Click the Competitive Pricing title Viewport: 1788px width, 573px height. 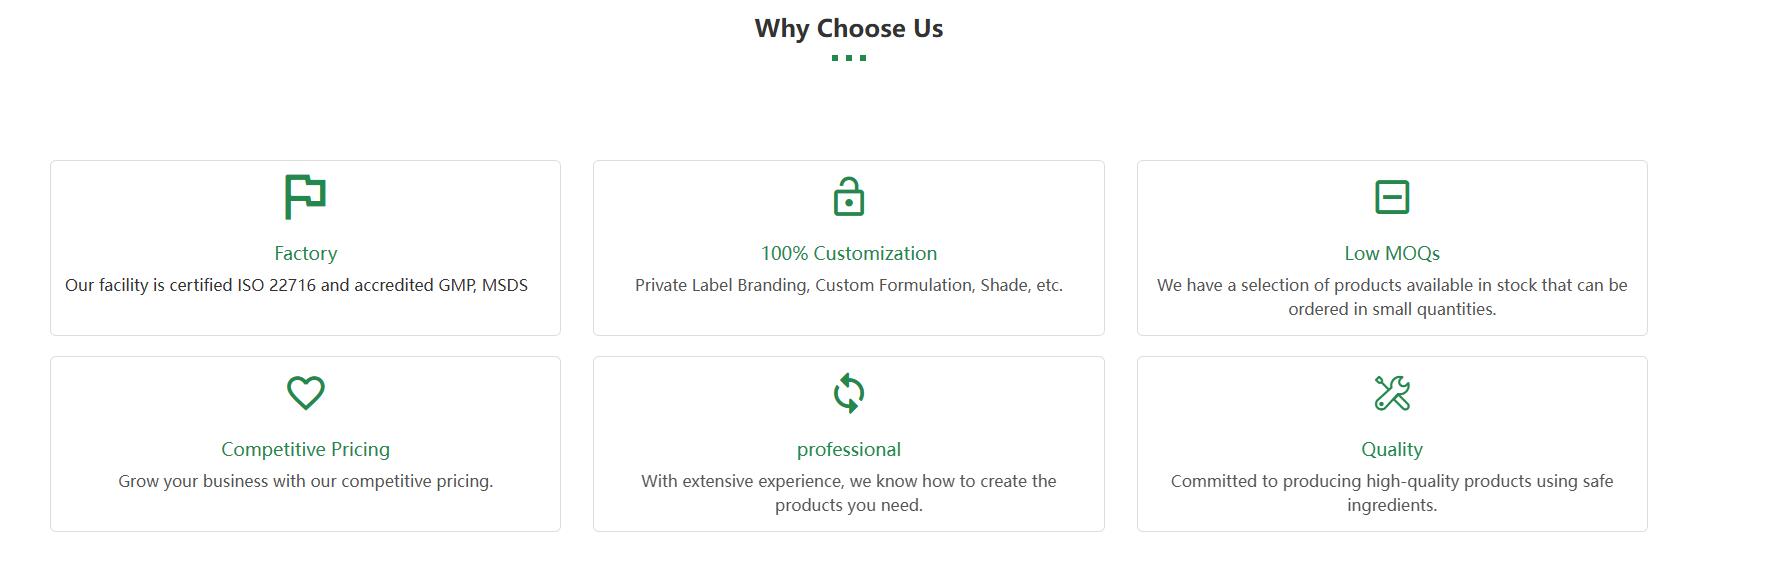point(305,449)
